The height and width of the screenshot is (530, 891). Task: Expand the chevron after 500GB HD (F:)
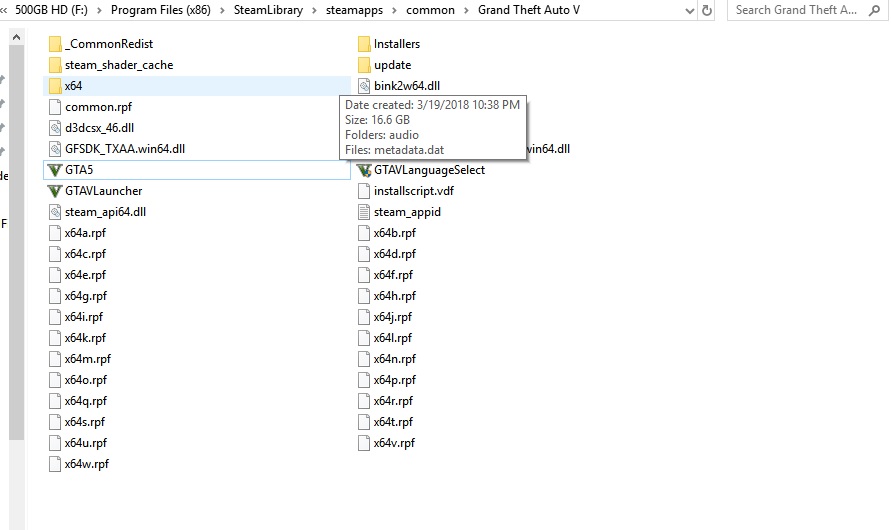tap(99, 10)
